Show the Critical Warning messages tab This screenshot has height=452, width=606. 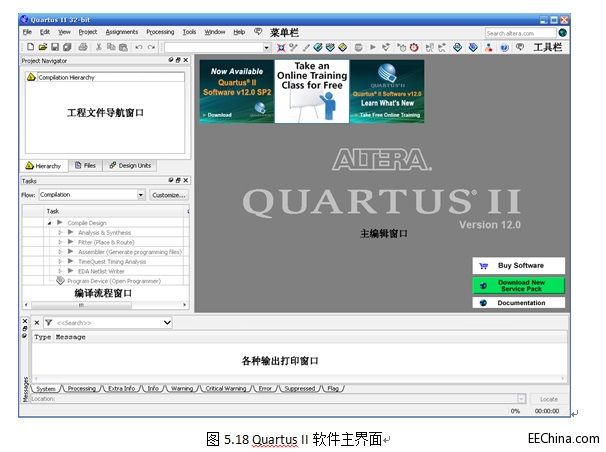[226, 388]
